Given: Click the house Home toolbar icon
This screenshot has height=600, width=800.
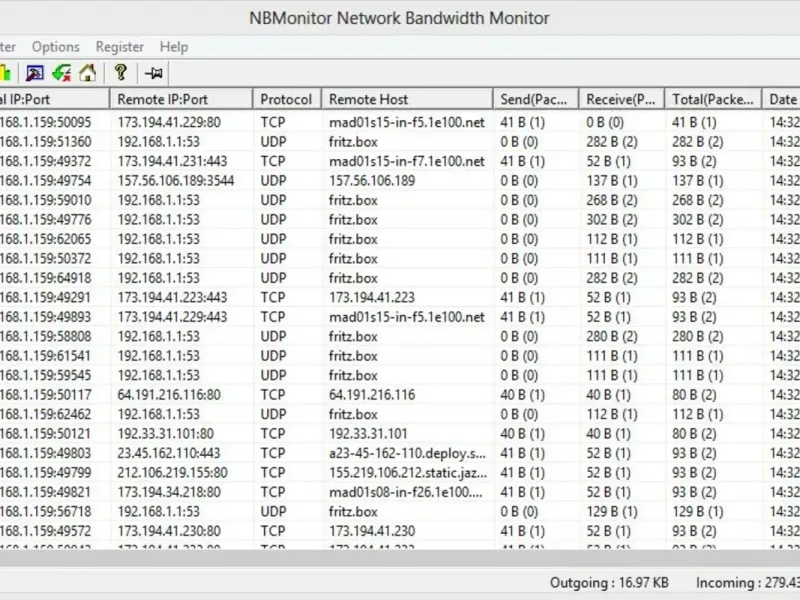Looking at the screenshot, I should click(88, 73).
